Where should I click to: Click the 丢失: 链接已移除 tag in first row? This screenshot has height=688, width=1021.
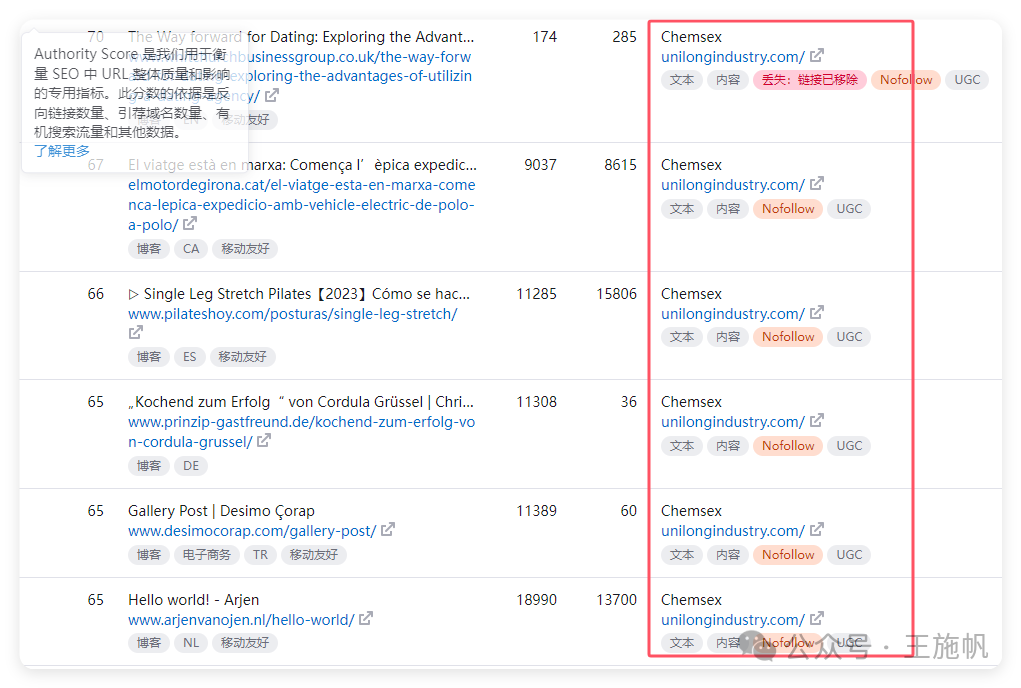(x=809, y=80)
